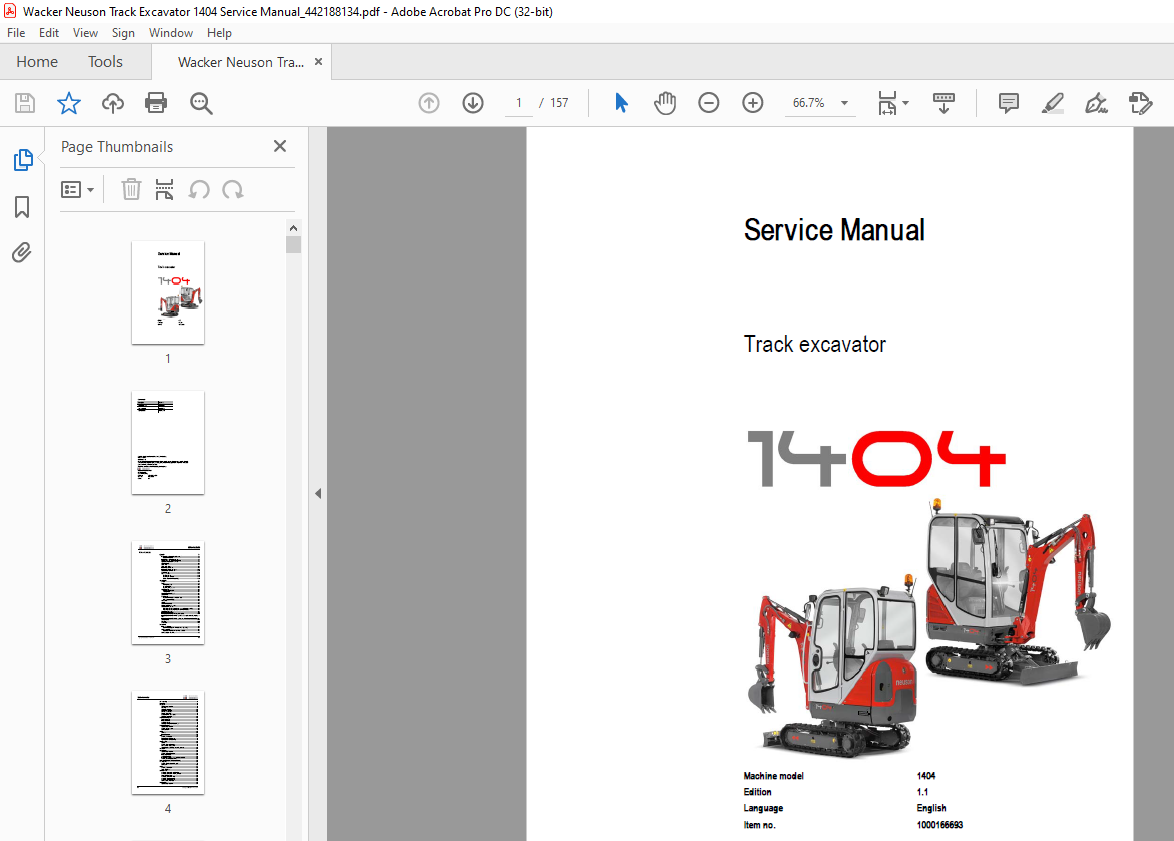
Task: Click the Fit page width icon
Action: [x=886, y=103]
